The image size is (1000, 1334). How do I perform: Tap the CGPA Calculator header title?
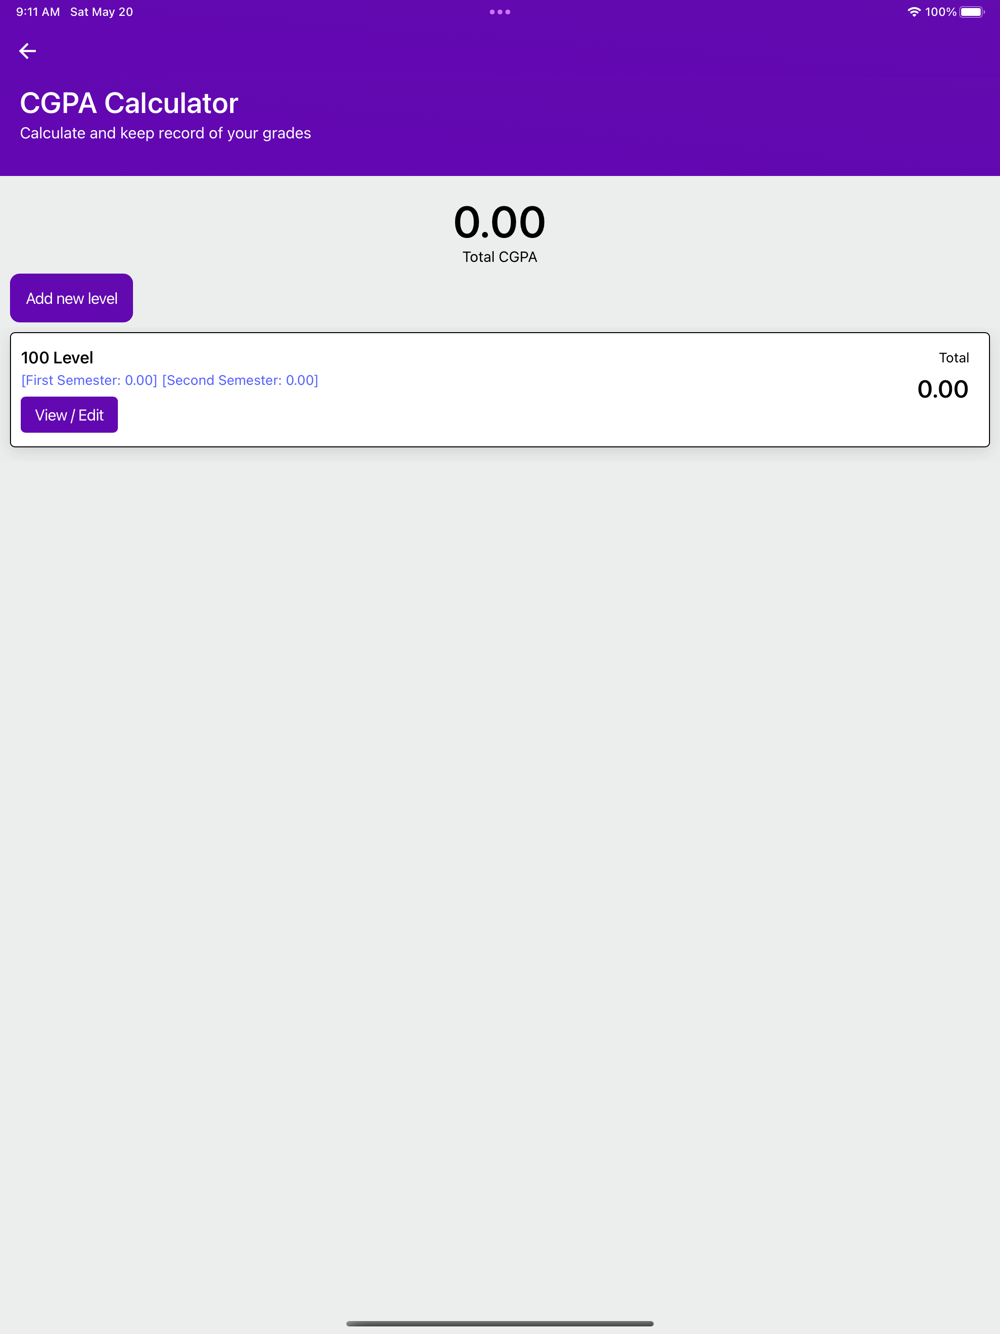tap(129, 103)
